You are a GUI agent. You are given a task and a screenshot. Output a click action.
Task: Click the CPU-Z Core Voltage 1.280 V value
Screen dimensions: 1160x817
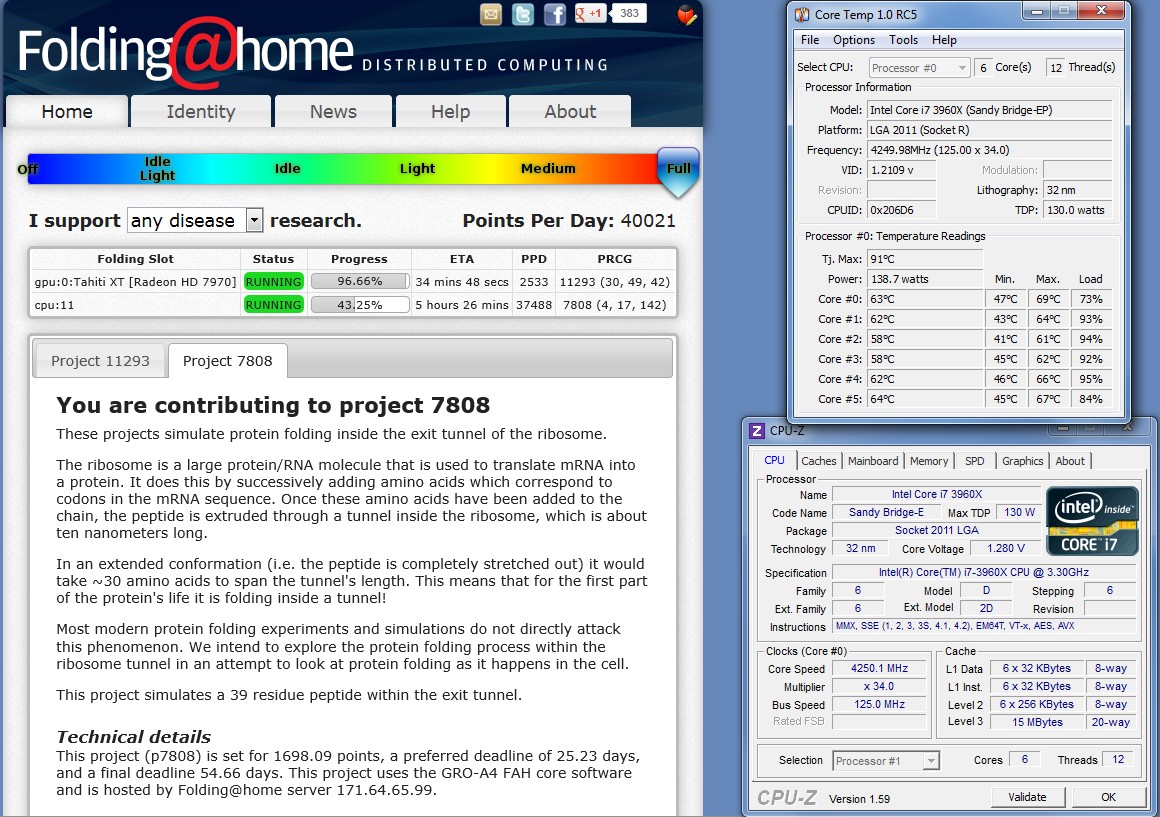(x=1006, y=548)
